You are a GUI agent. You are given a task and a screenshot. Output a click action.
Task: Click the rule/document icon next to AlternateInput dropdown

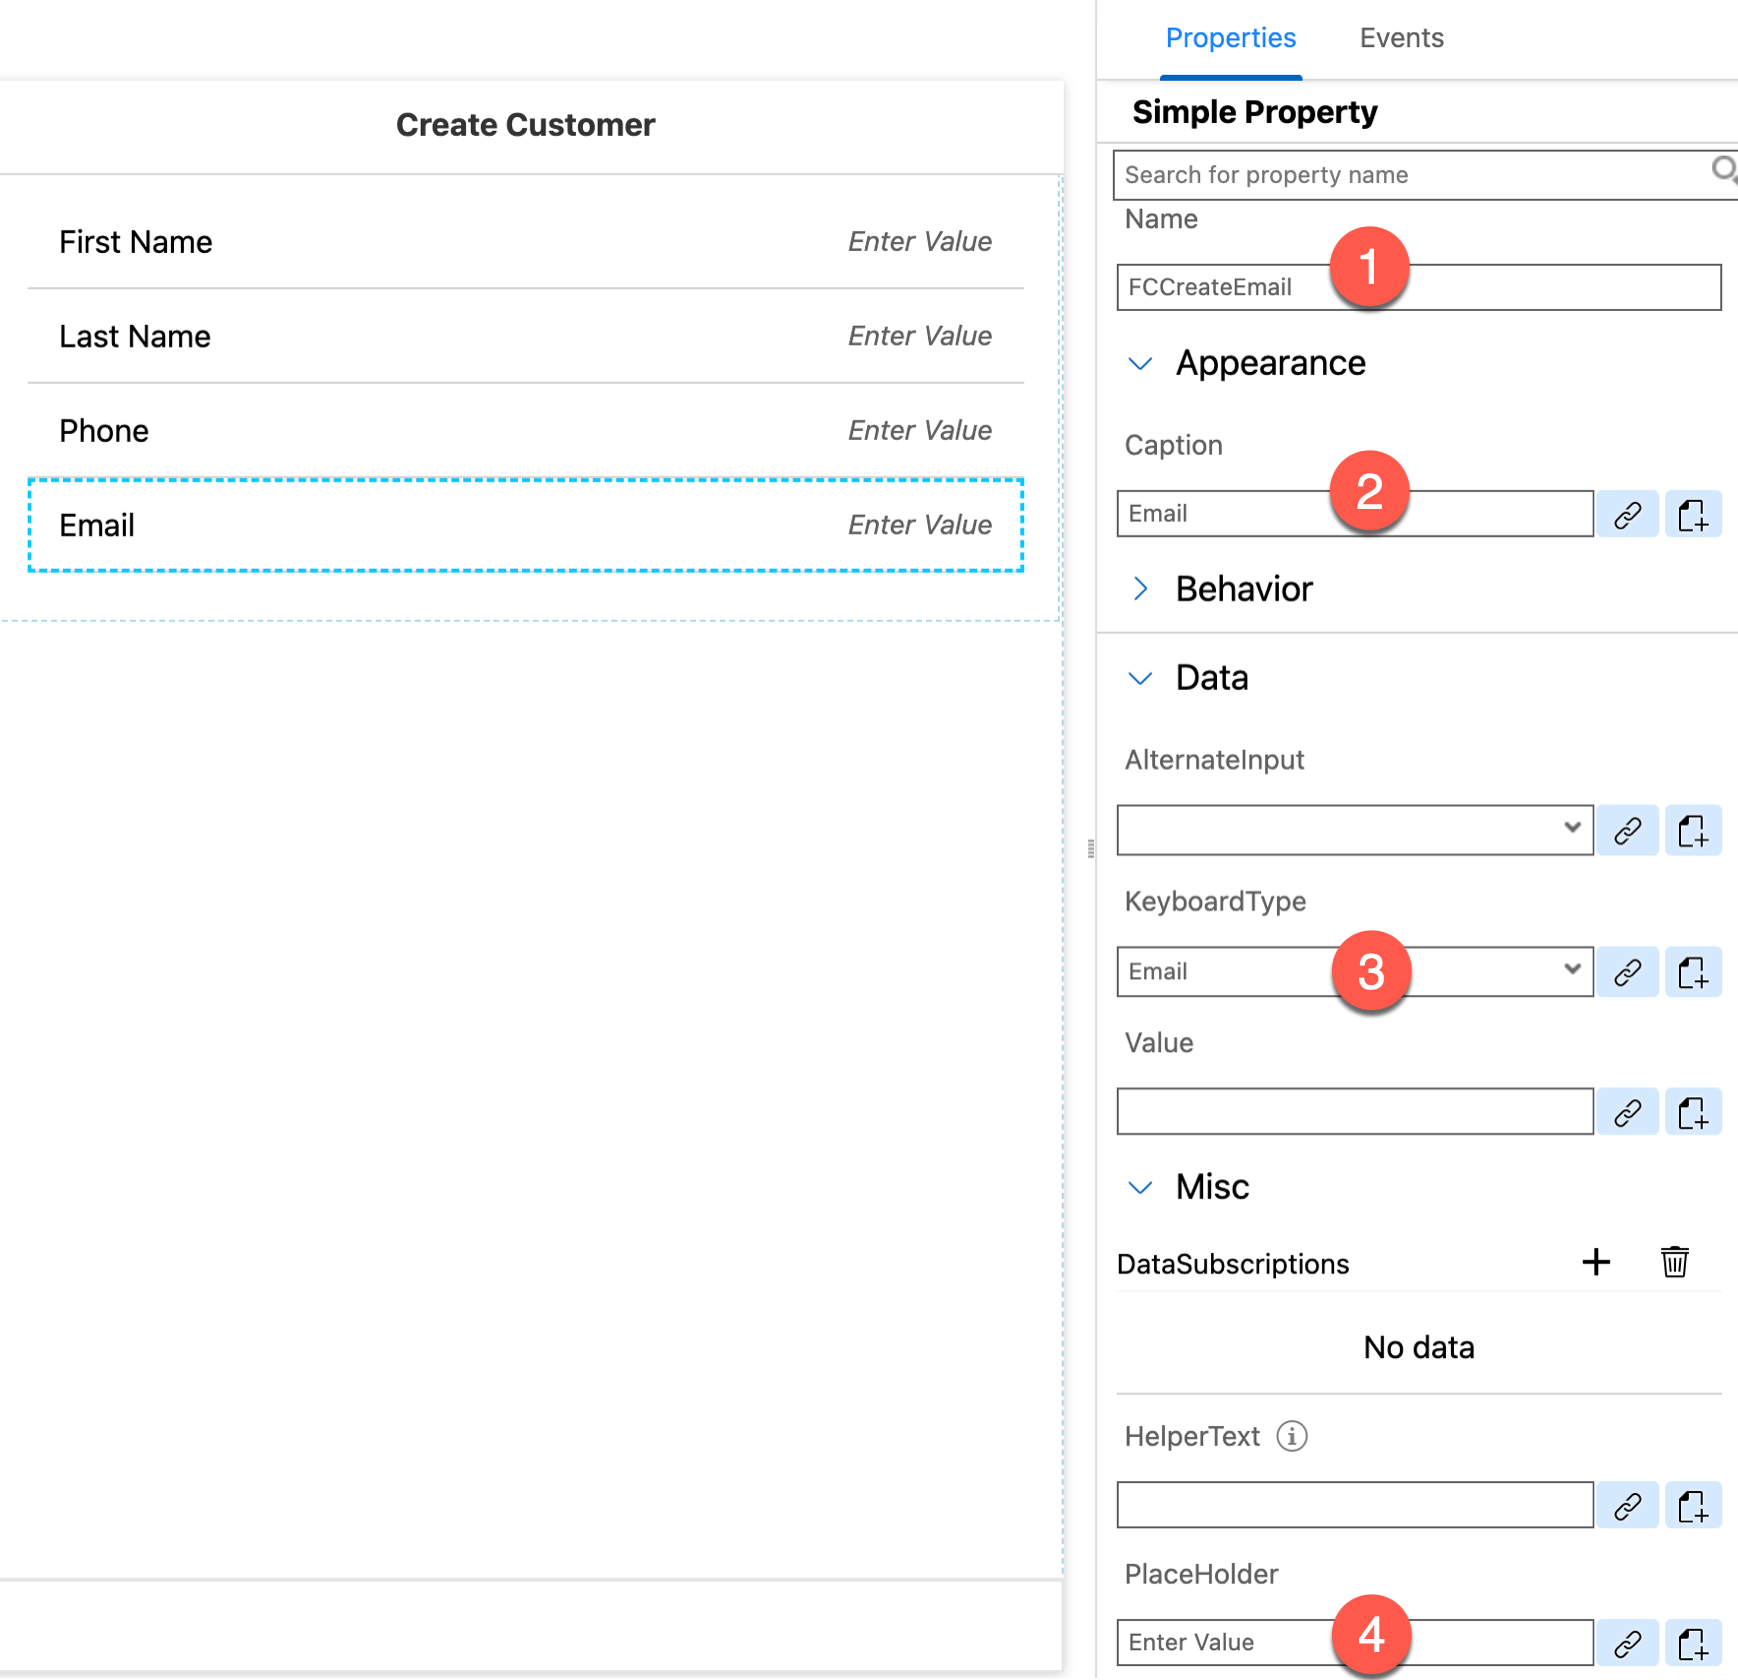1692,830
